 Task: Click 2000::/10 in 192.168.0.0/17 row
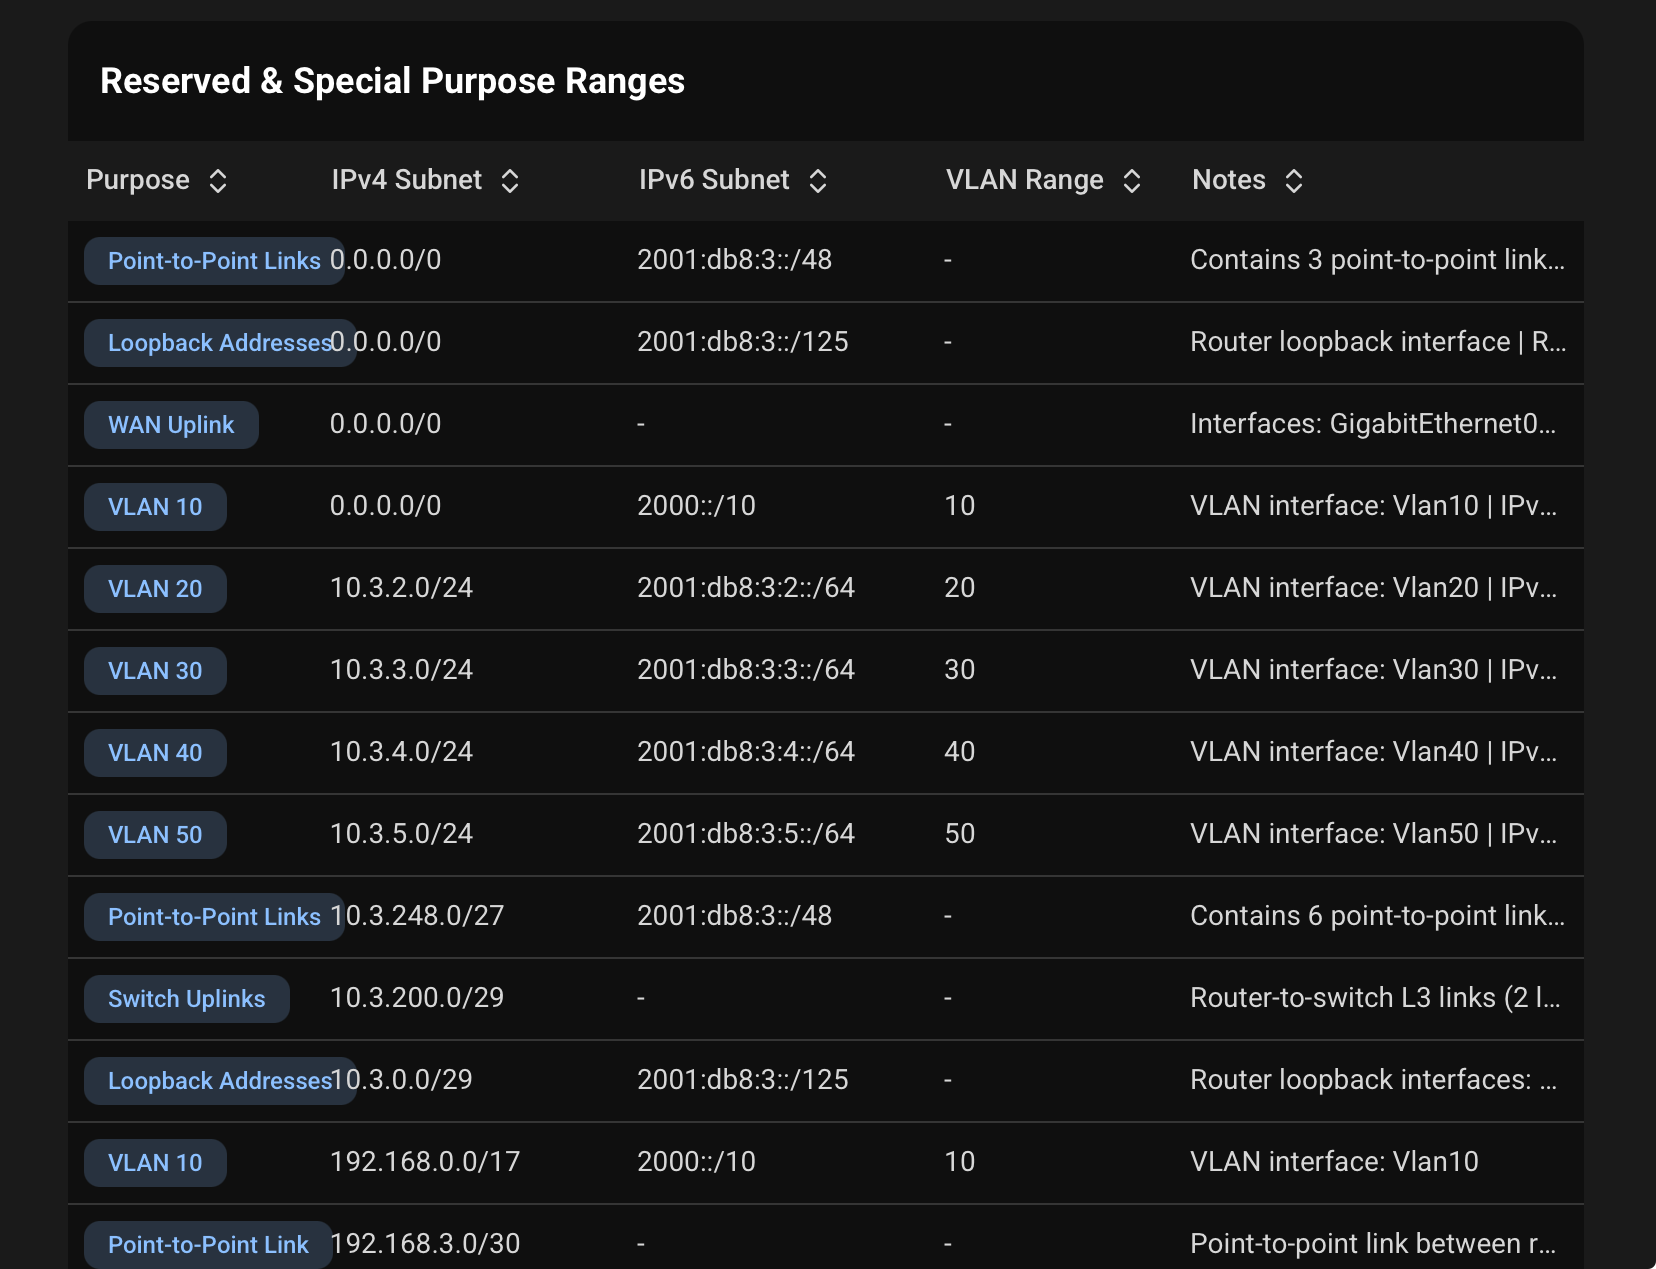point(697,1162)
